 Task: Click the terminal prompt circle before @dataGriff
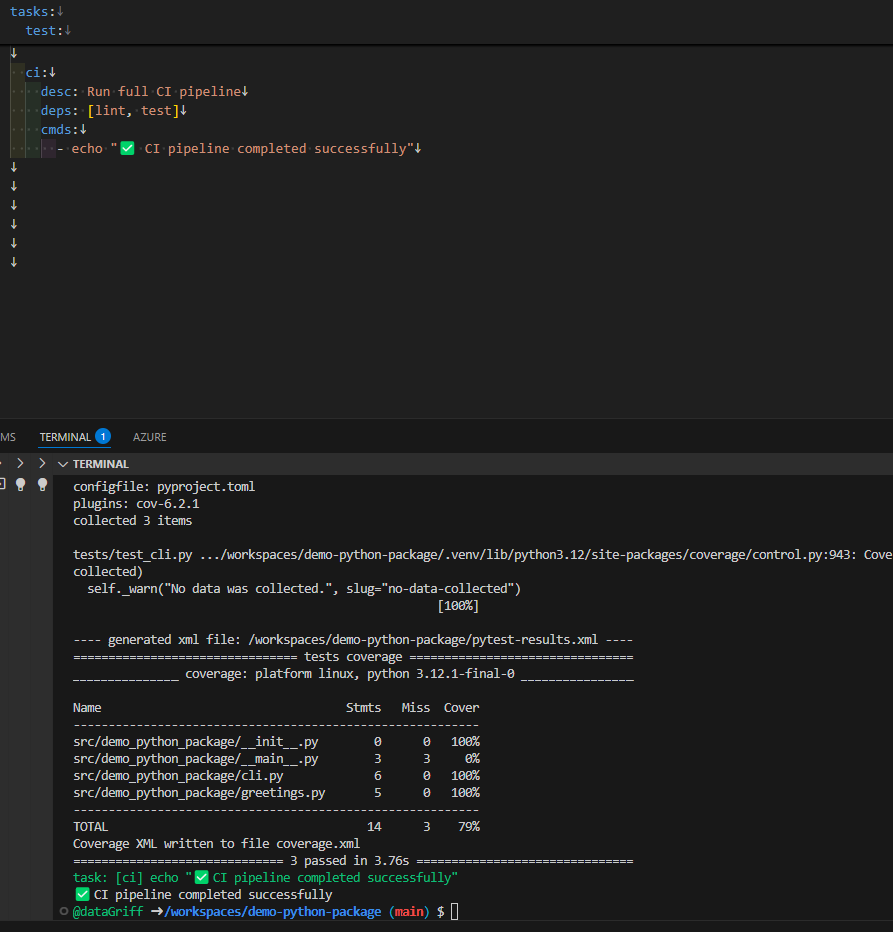tap(64, 911)
